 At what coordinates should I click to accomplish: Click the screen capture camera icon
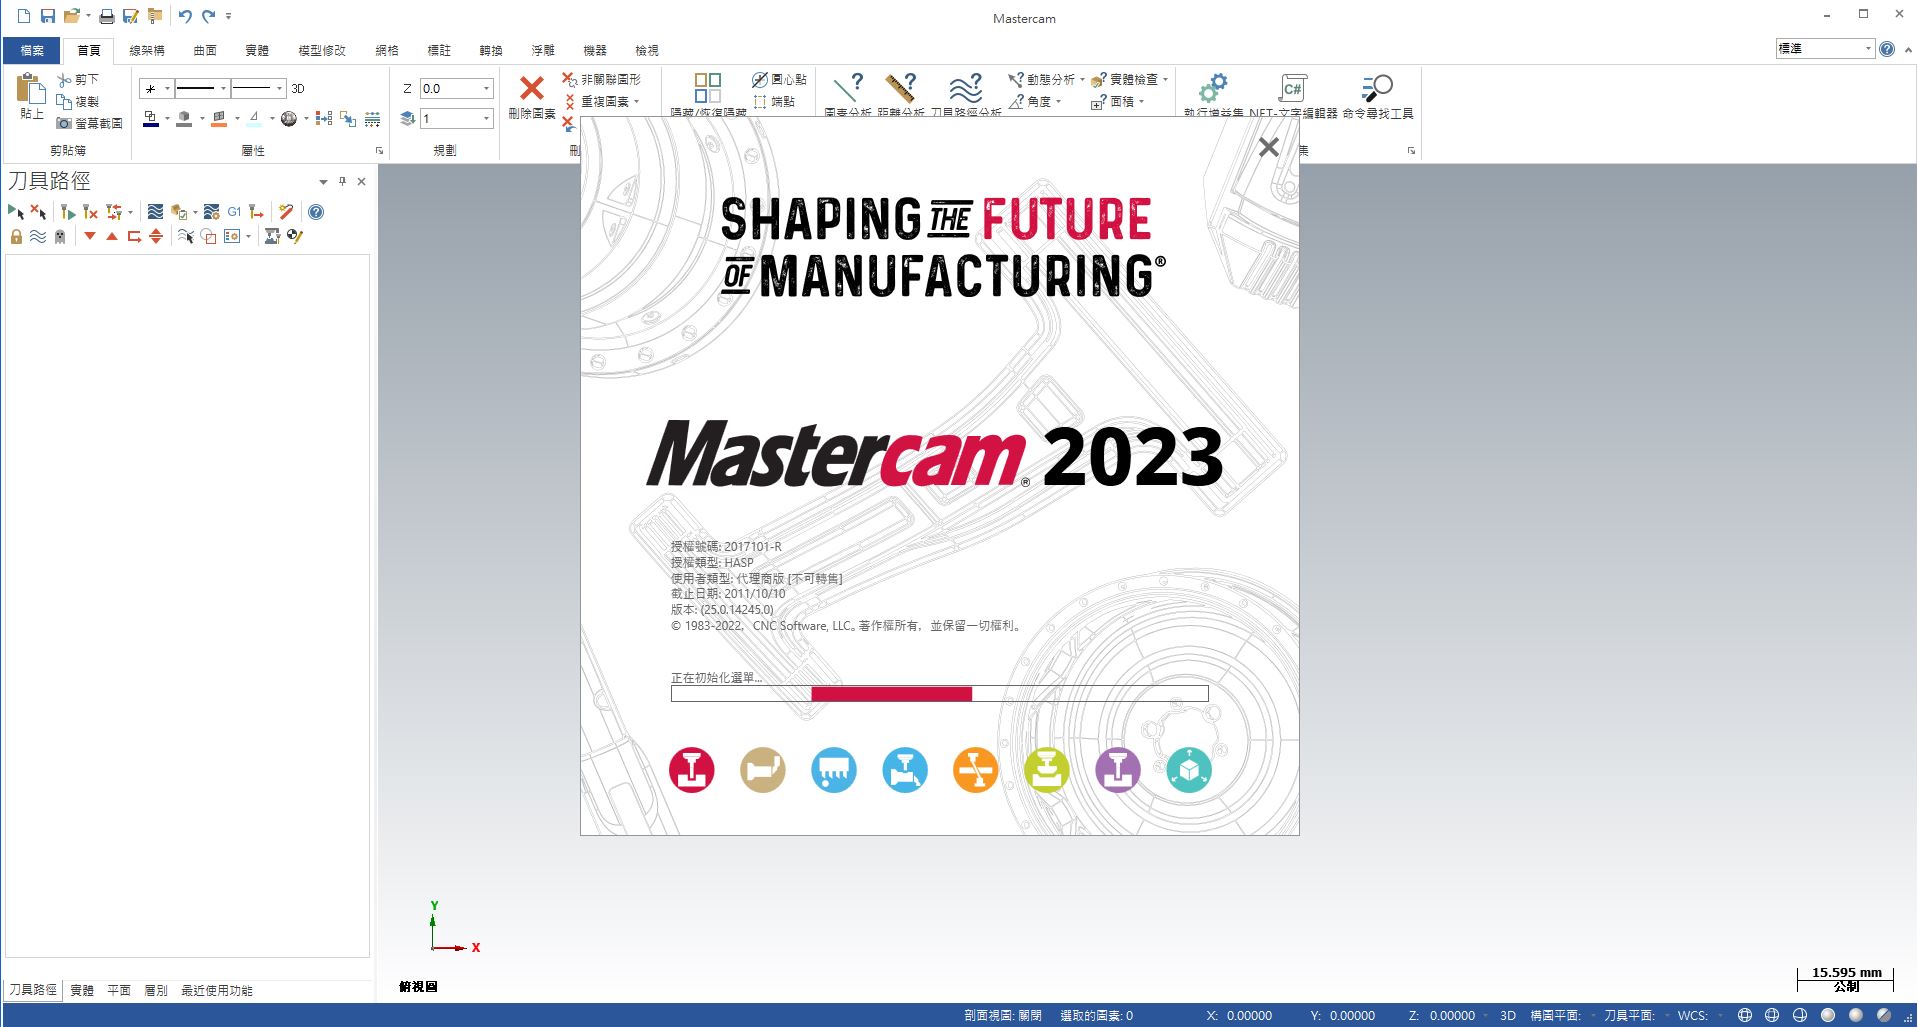tap(64, 123)
